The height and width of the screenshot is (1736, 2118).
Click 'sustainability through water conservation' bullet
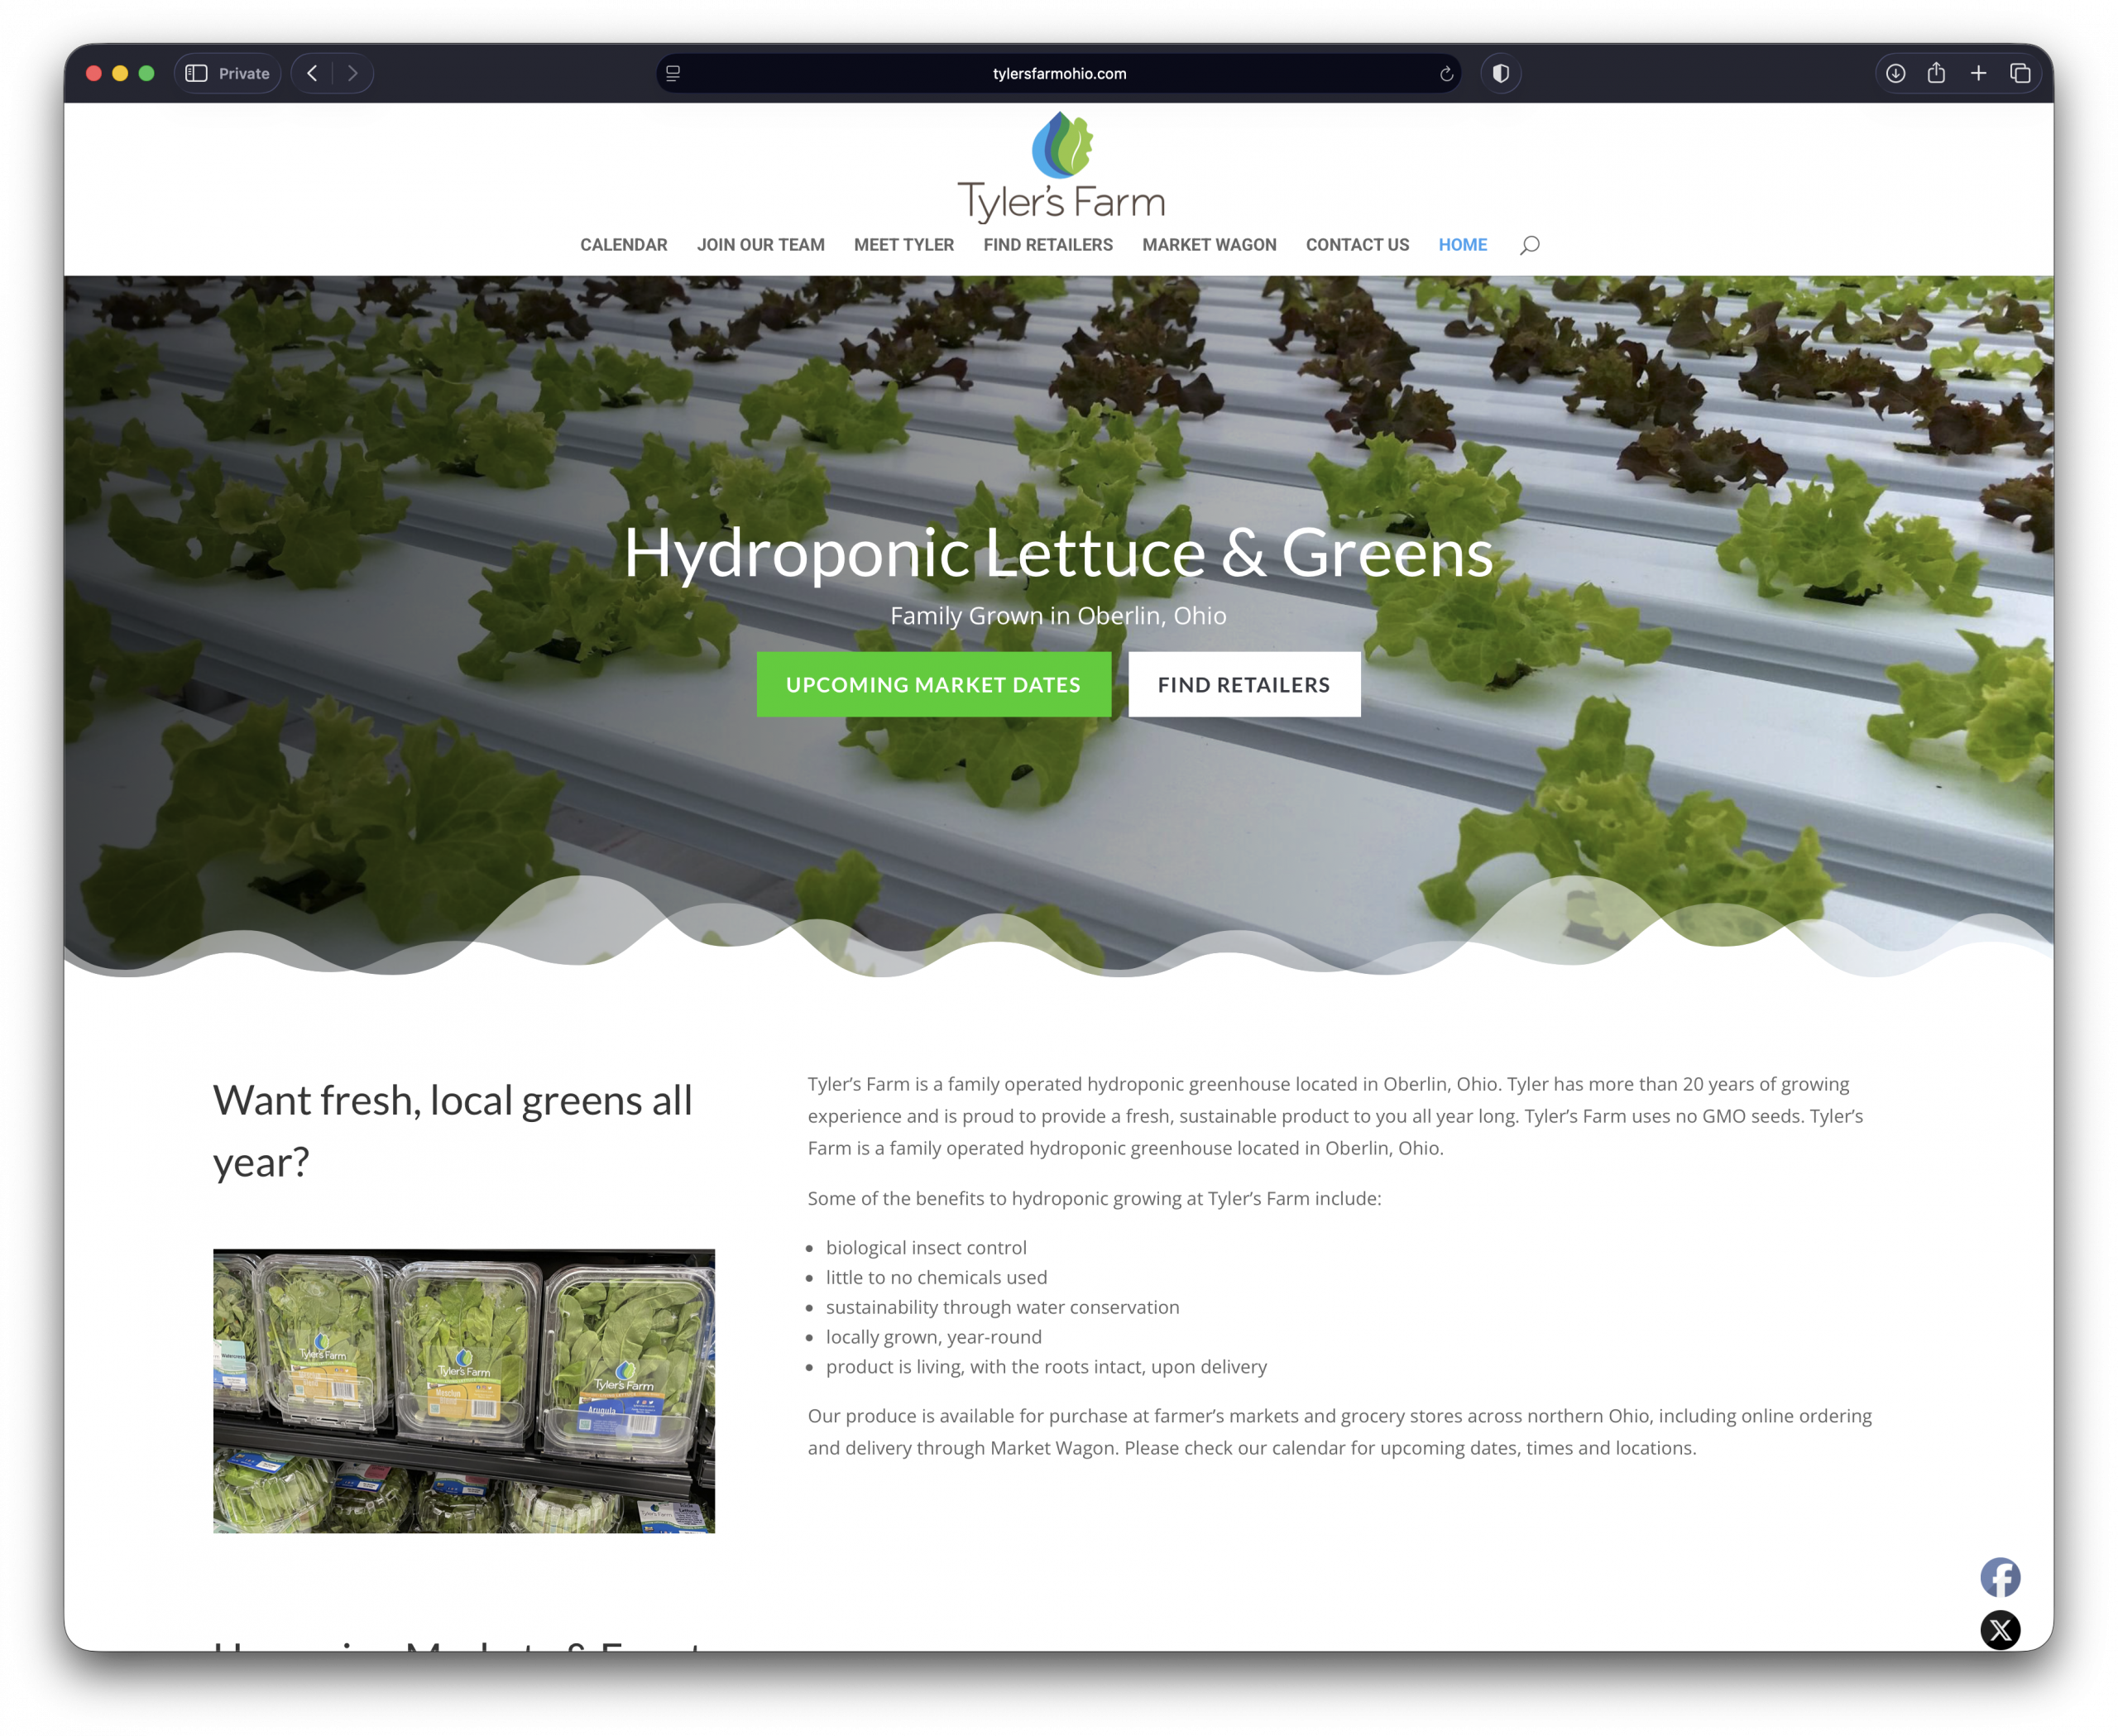(x=1002, y=1307)
